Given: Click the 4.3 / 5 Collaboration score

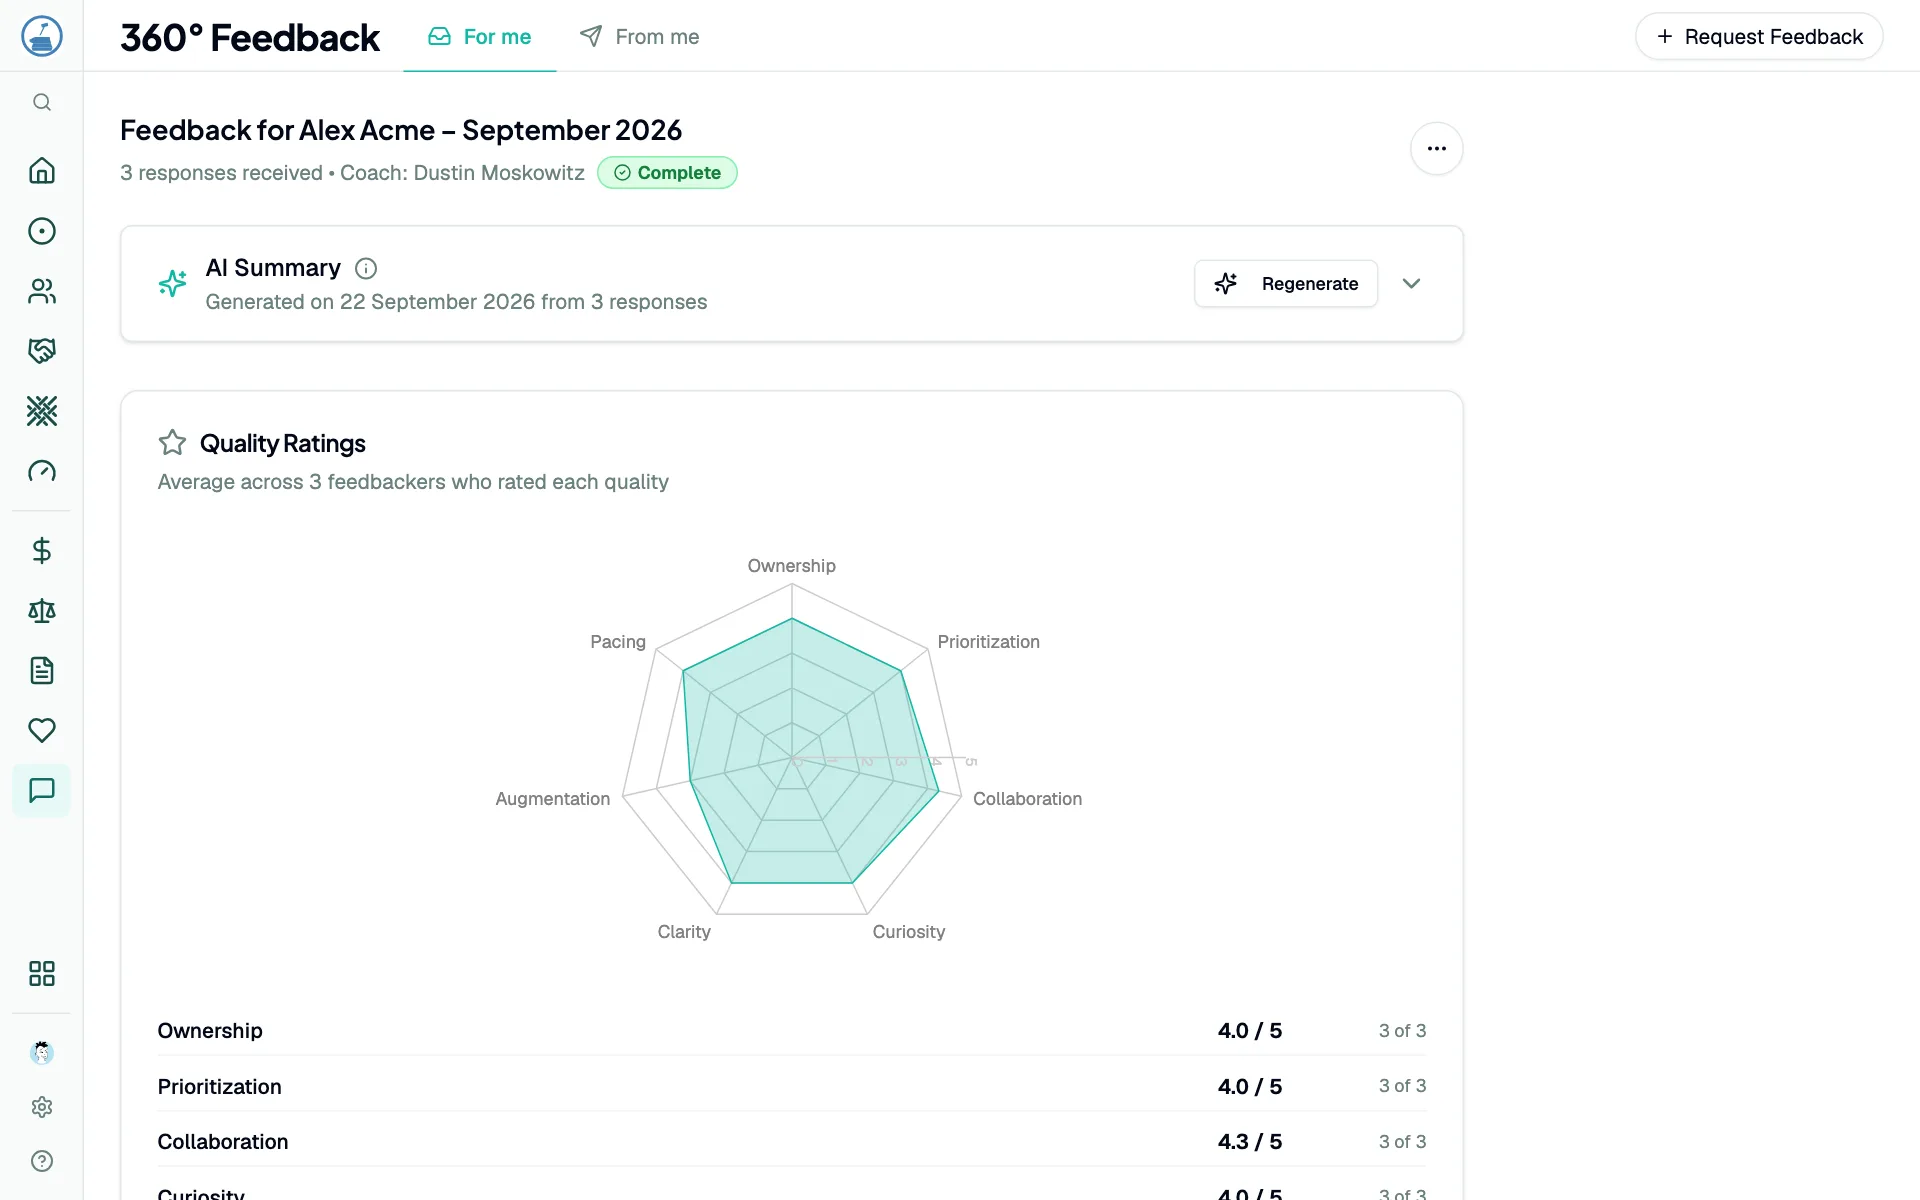Looking at the screenshot, I should click(1250, 1142).
